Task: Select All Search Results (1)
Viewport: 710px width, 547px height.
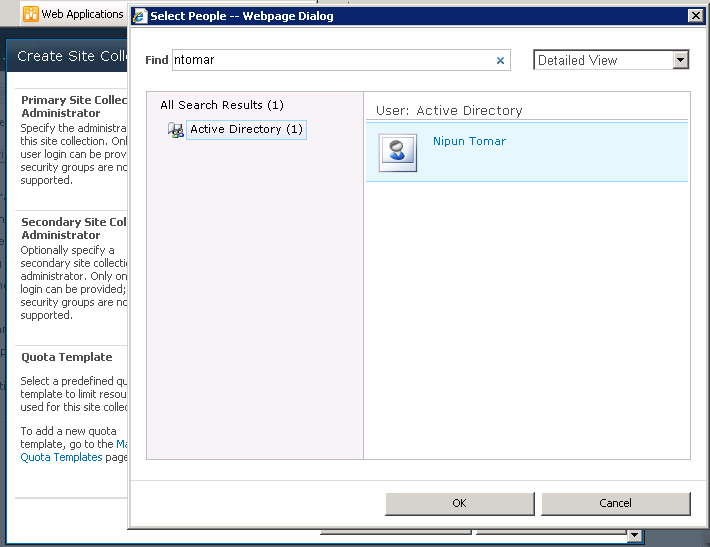Action: pos(222,105)
